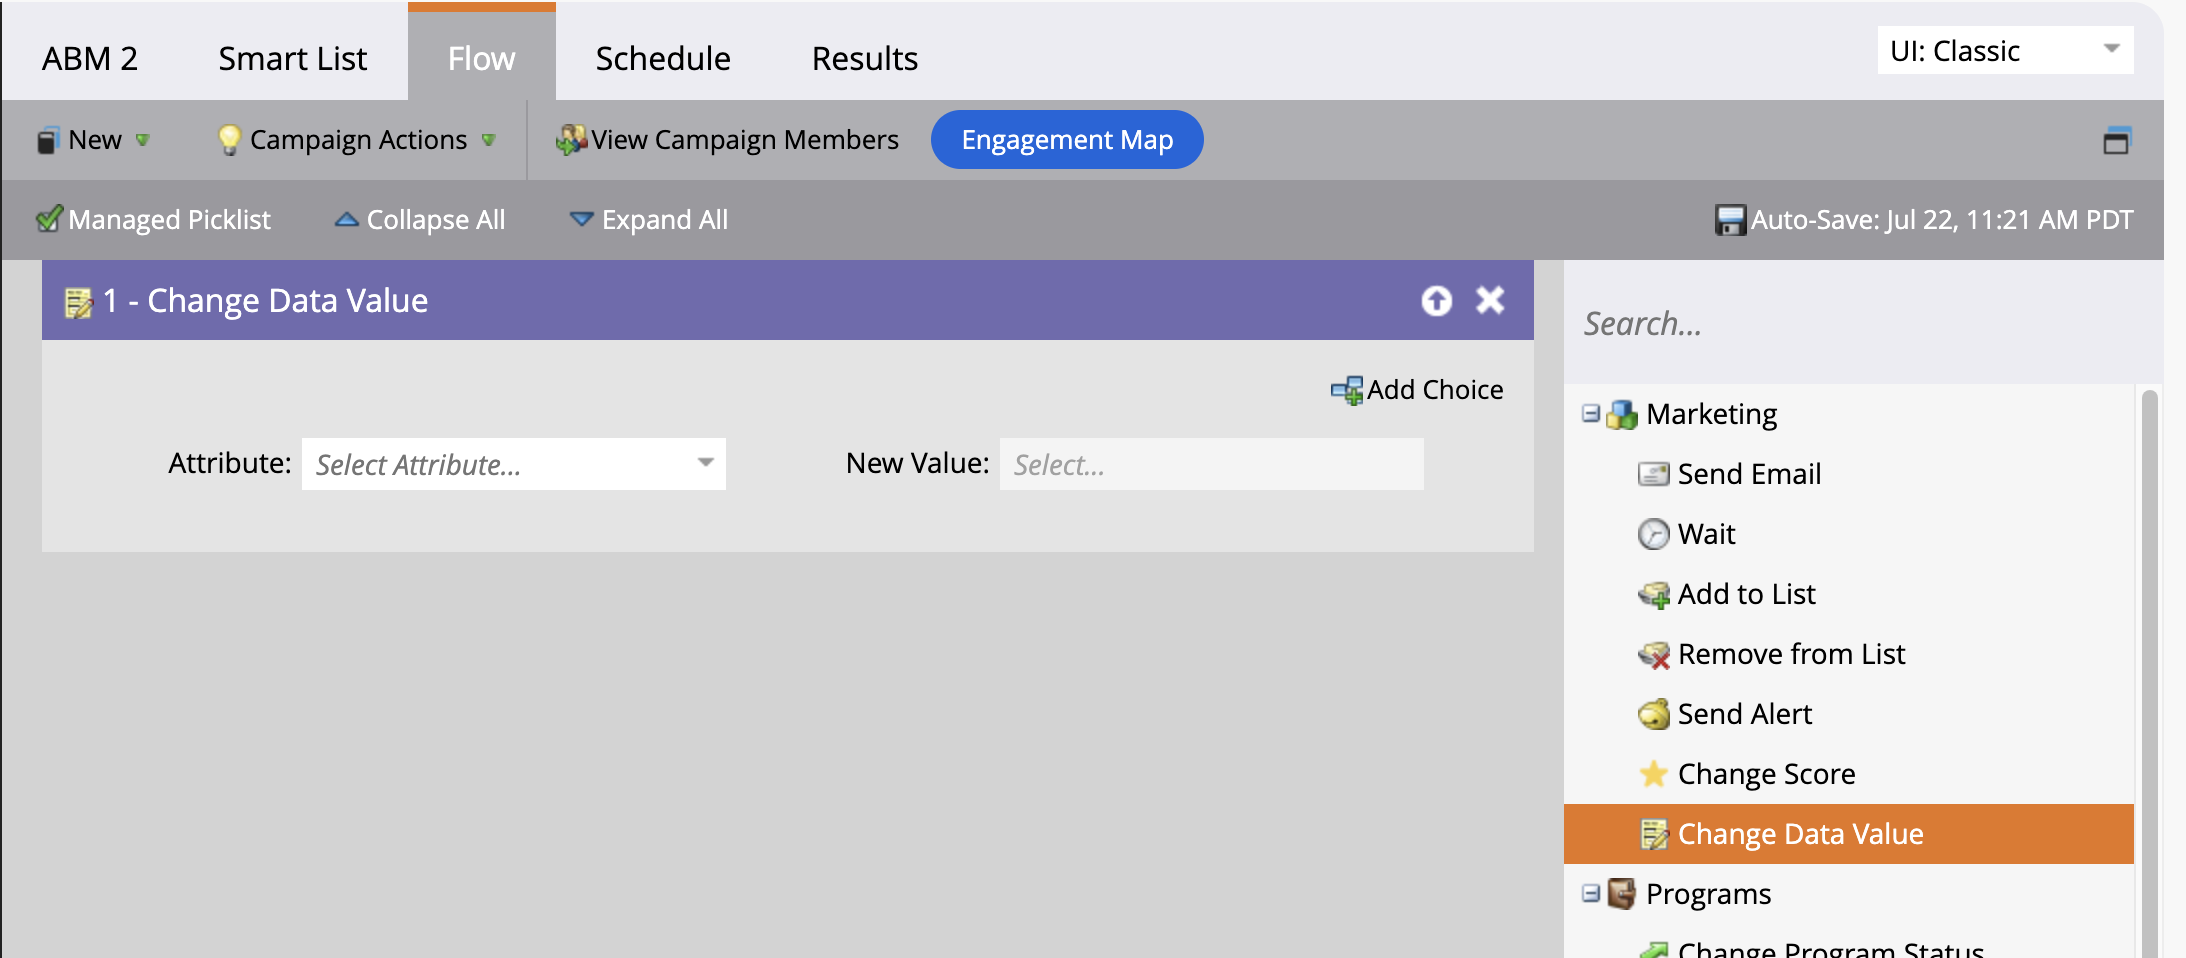Click the window restore icon in toolbar
This screenshot has height=958, width=2186.
click(x=2116, y=140)
